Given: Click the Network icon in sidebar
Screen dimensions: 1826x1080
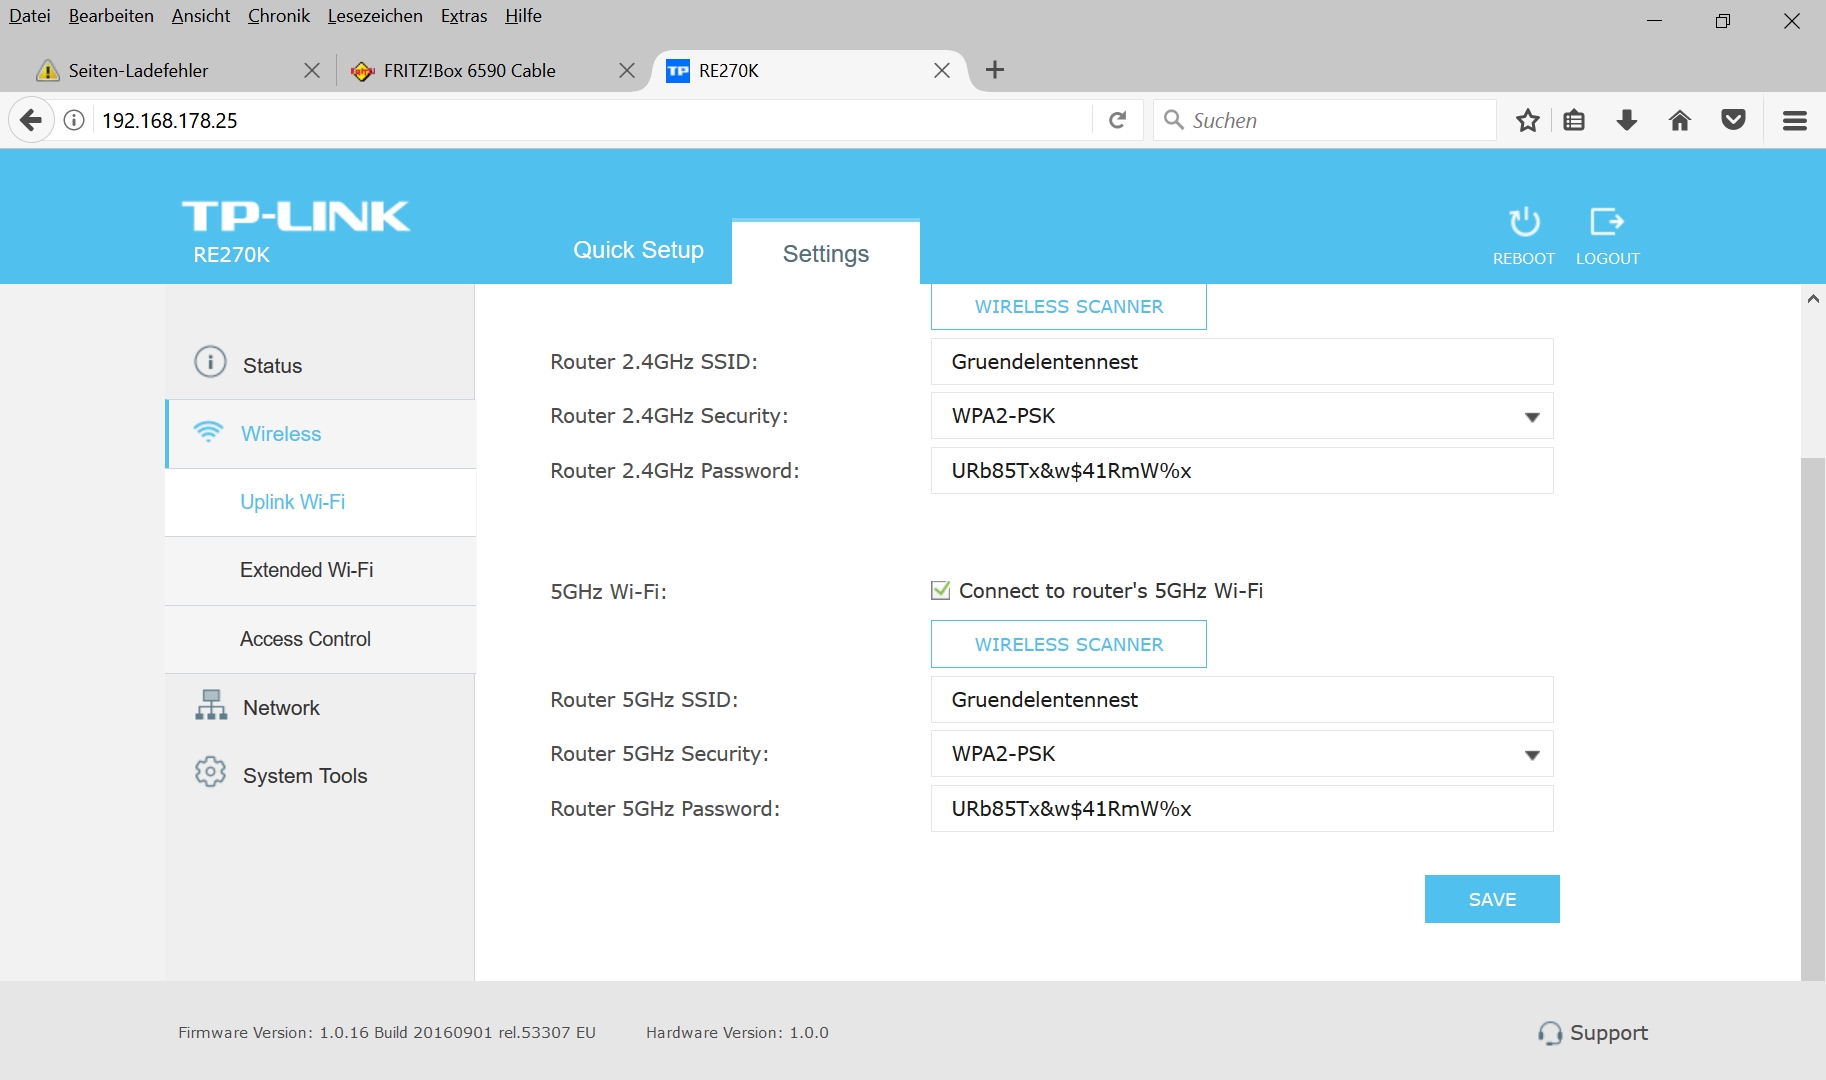Looking at the screenshot, I should (211, 705).
